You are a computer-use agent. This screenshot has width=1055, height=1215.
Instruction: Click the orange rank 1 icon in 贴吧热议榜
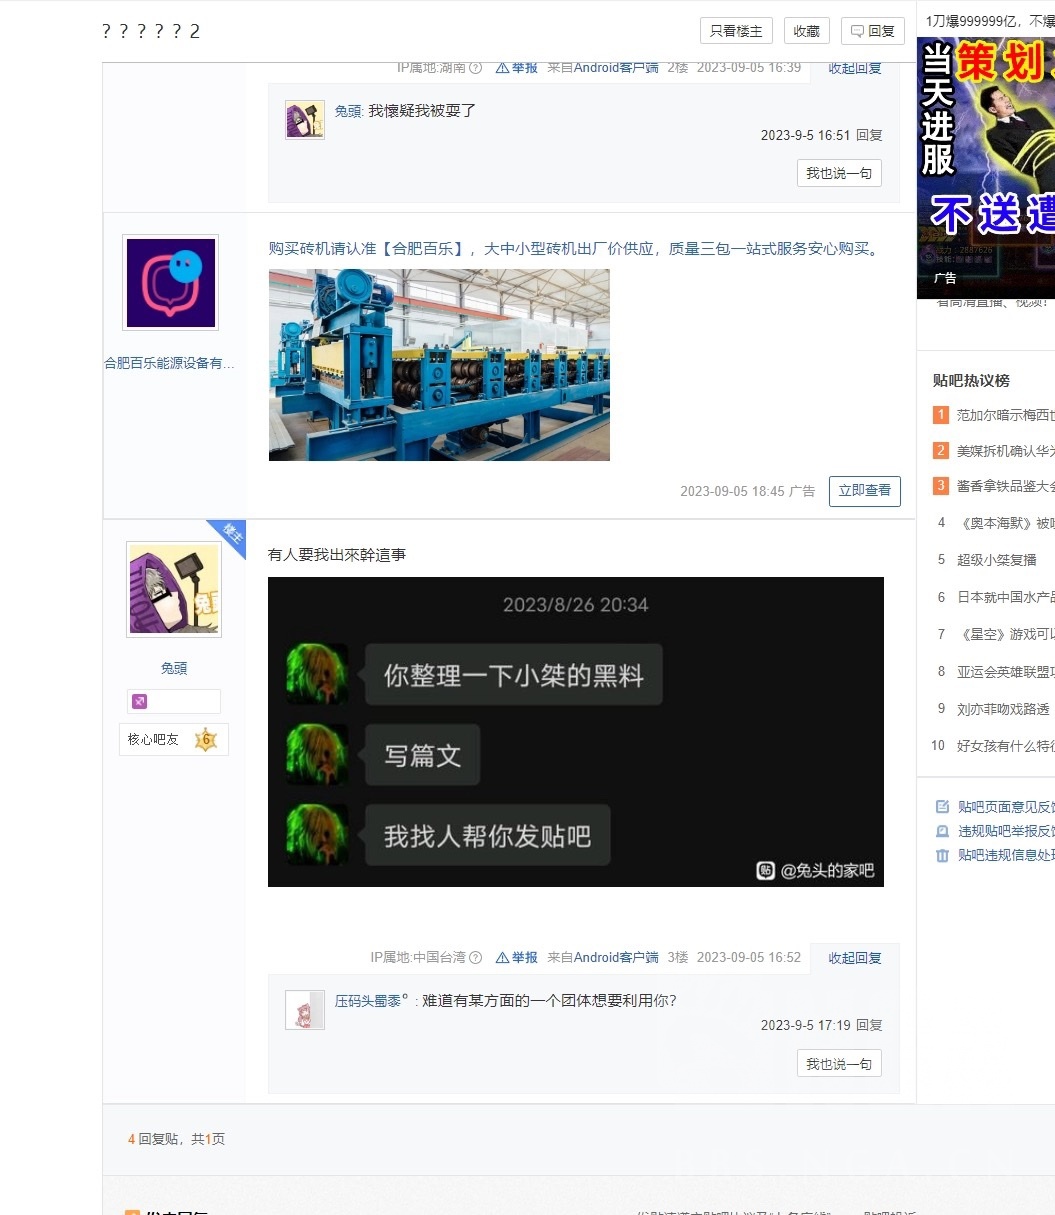coord(941,414)
